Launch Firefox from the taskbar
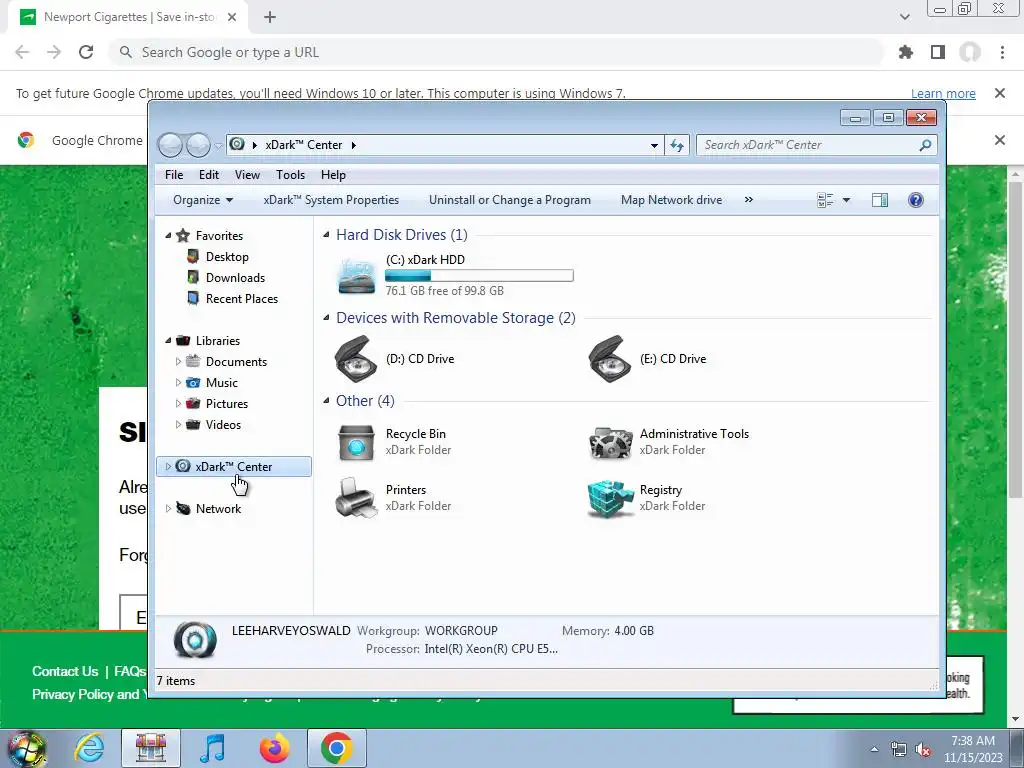 [274, 748]
